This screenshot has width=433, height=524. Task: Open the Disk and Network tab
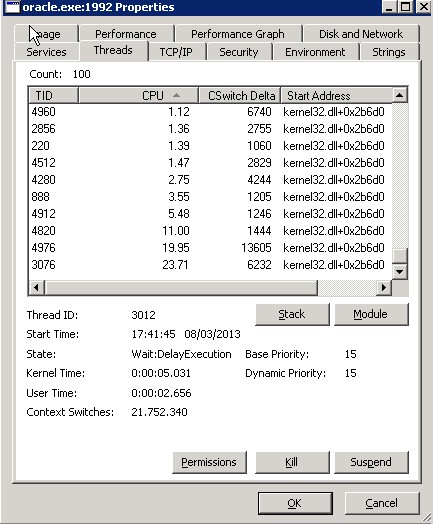coord(361,34)
